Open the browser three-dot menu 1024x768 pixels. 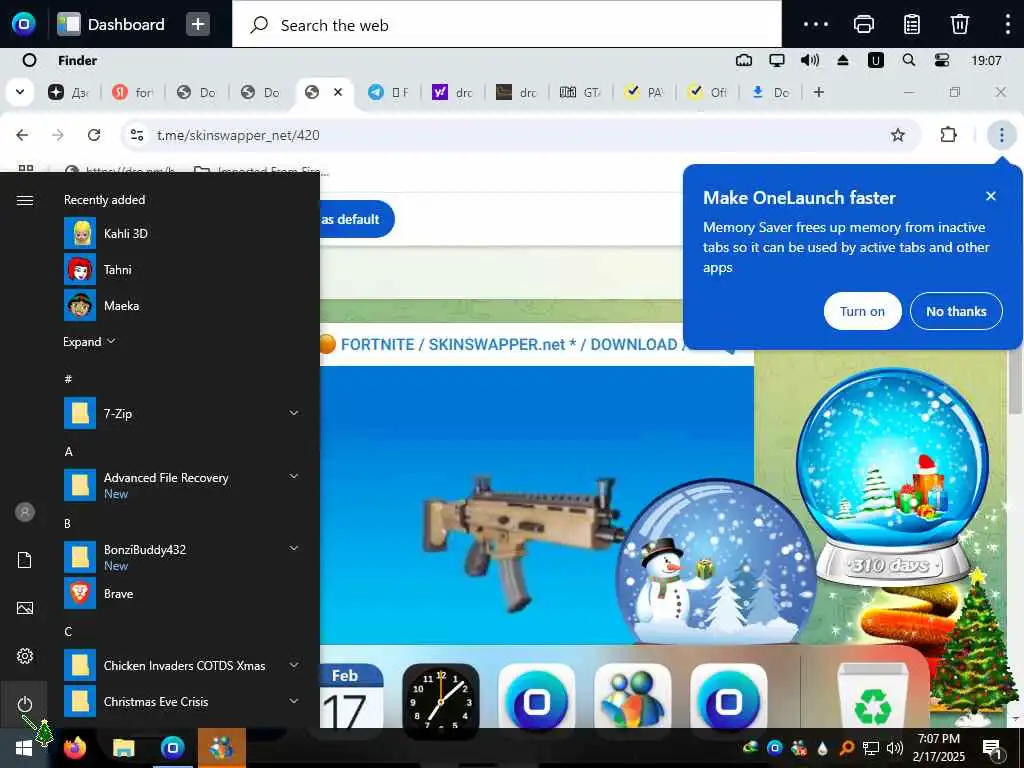click(1001, 135)
